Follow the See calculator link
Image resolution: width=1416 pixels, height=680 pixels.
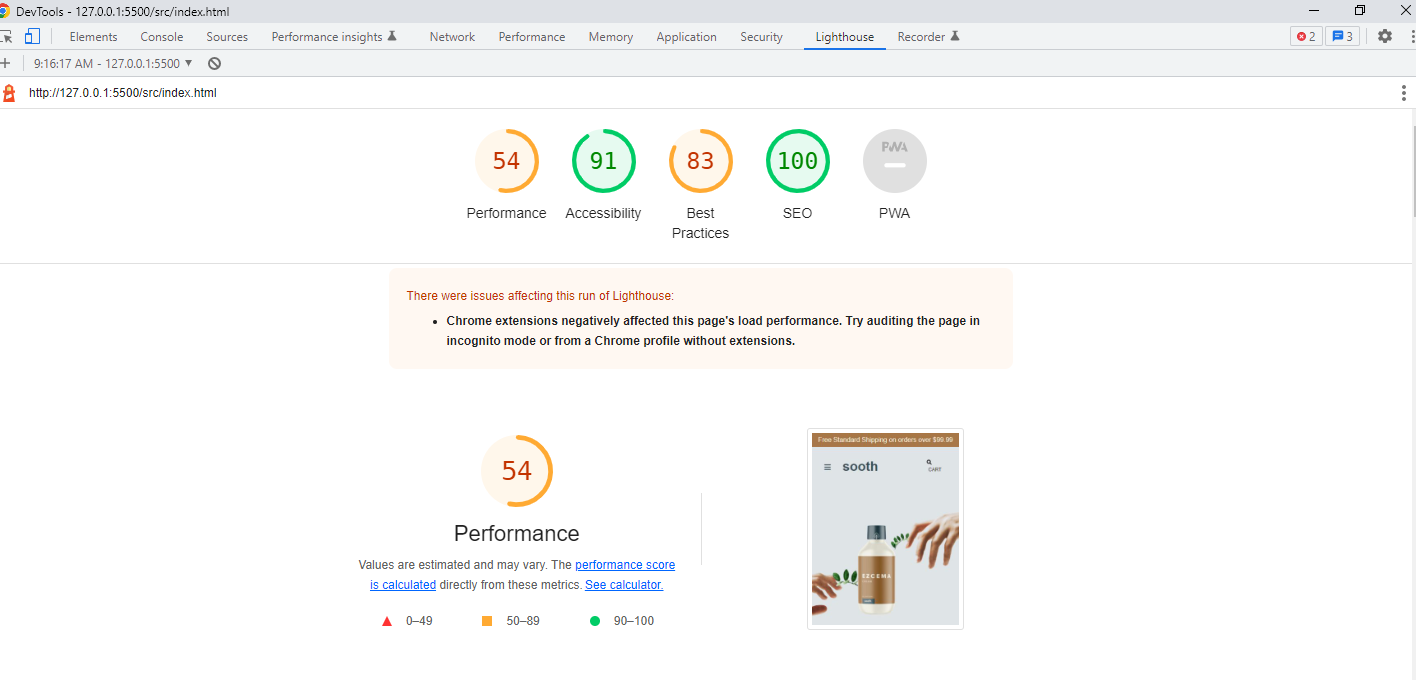pos(623,584)
